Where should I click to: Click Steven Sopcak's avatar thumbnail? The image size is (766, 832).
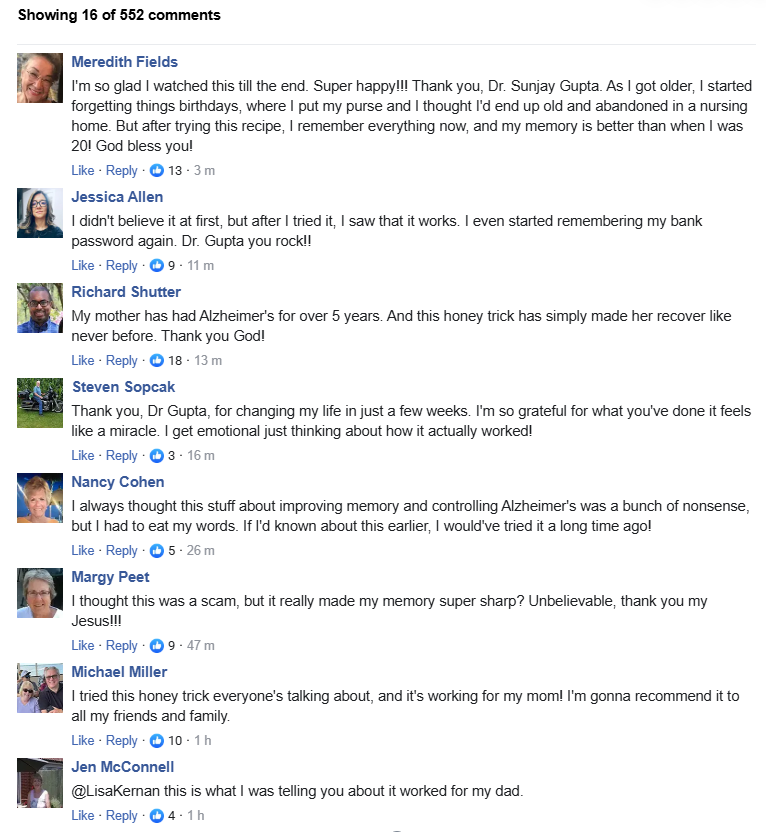(40, 402)
